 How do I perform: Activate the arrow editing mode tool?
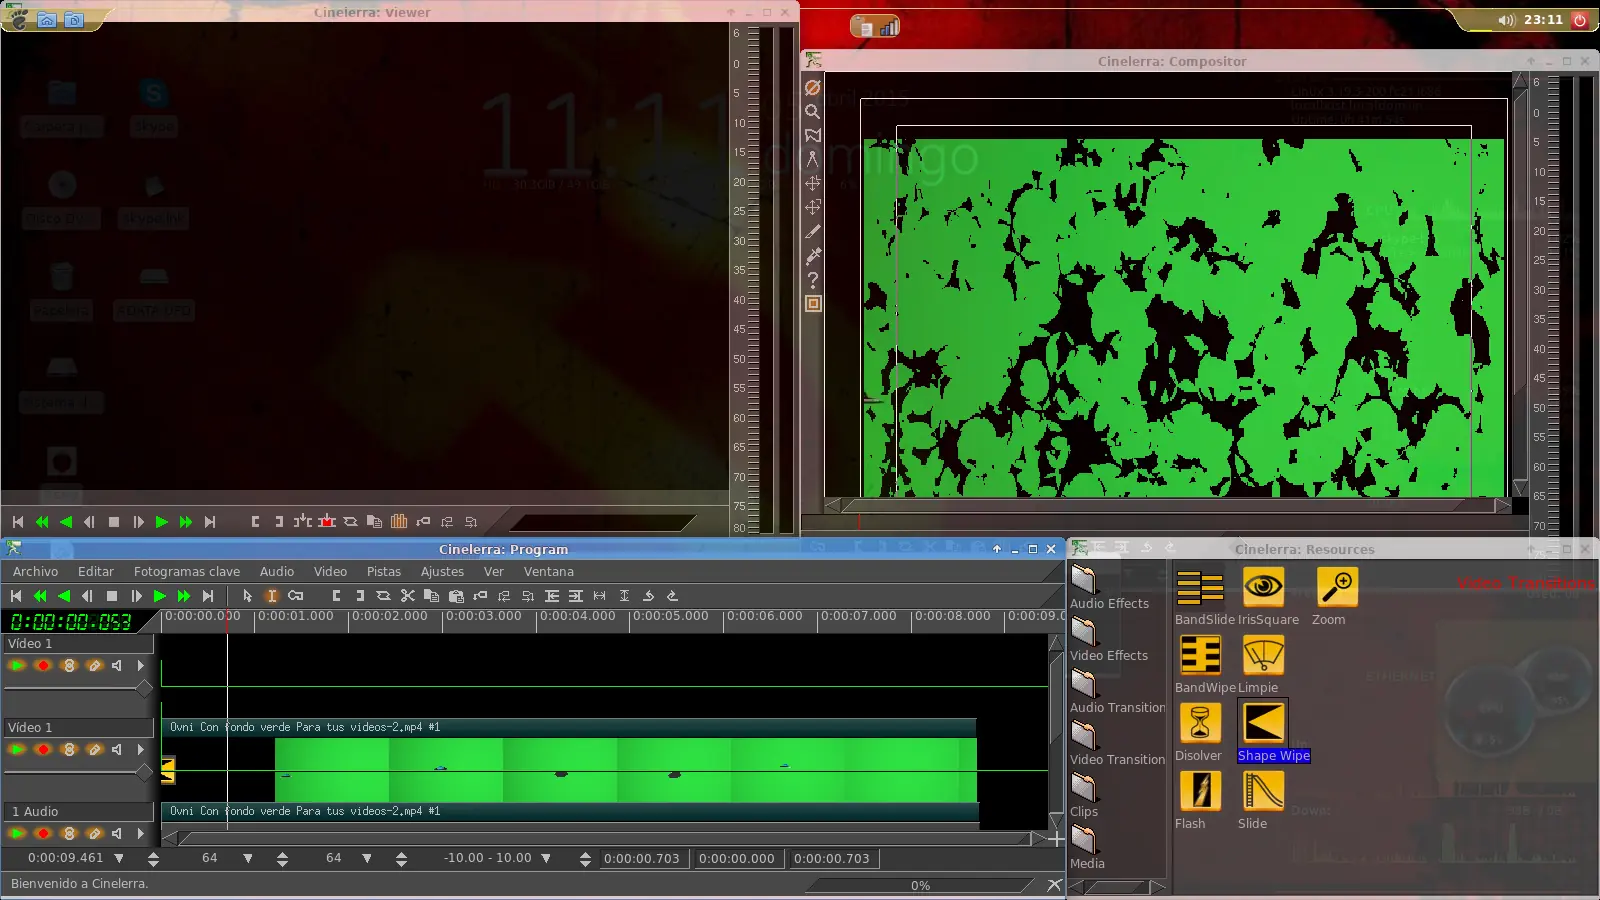click(x=247, y=596)
